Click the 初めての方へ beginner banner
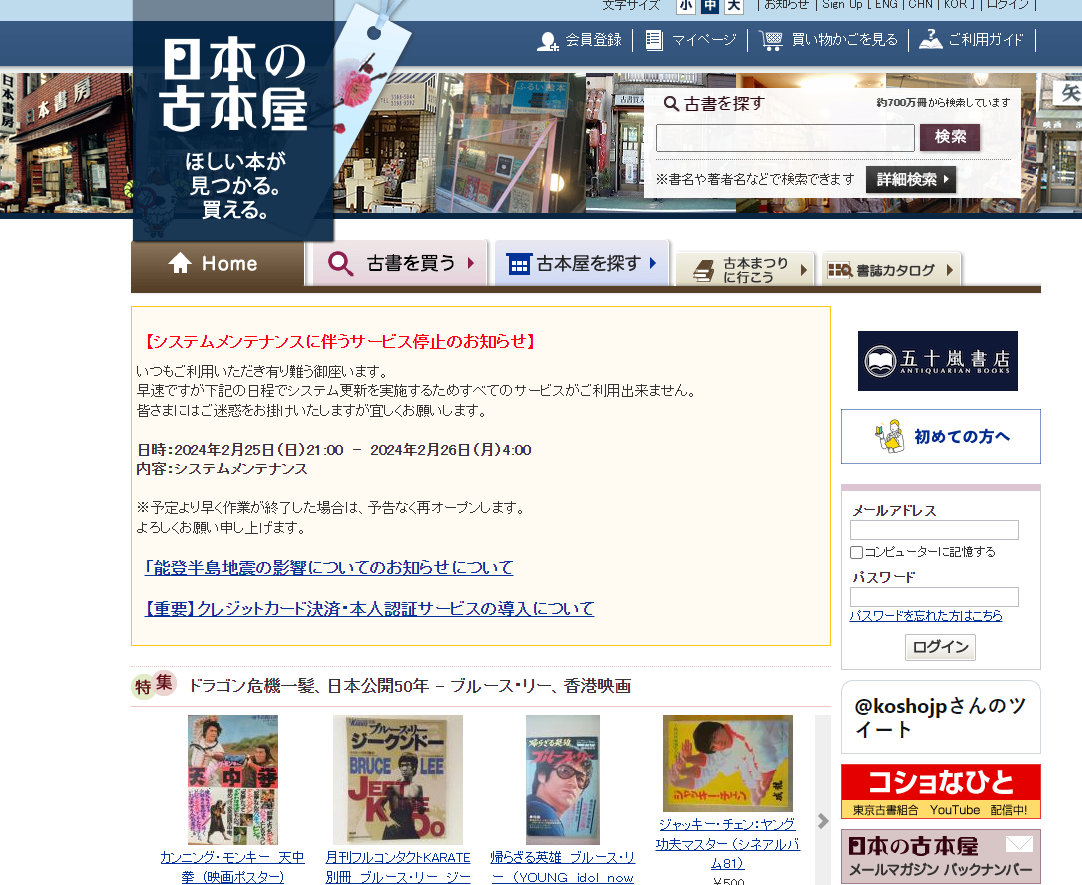The width and height of the screenshot is (1082, 885). 940,437
